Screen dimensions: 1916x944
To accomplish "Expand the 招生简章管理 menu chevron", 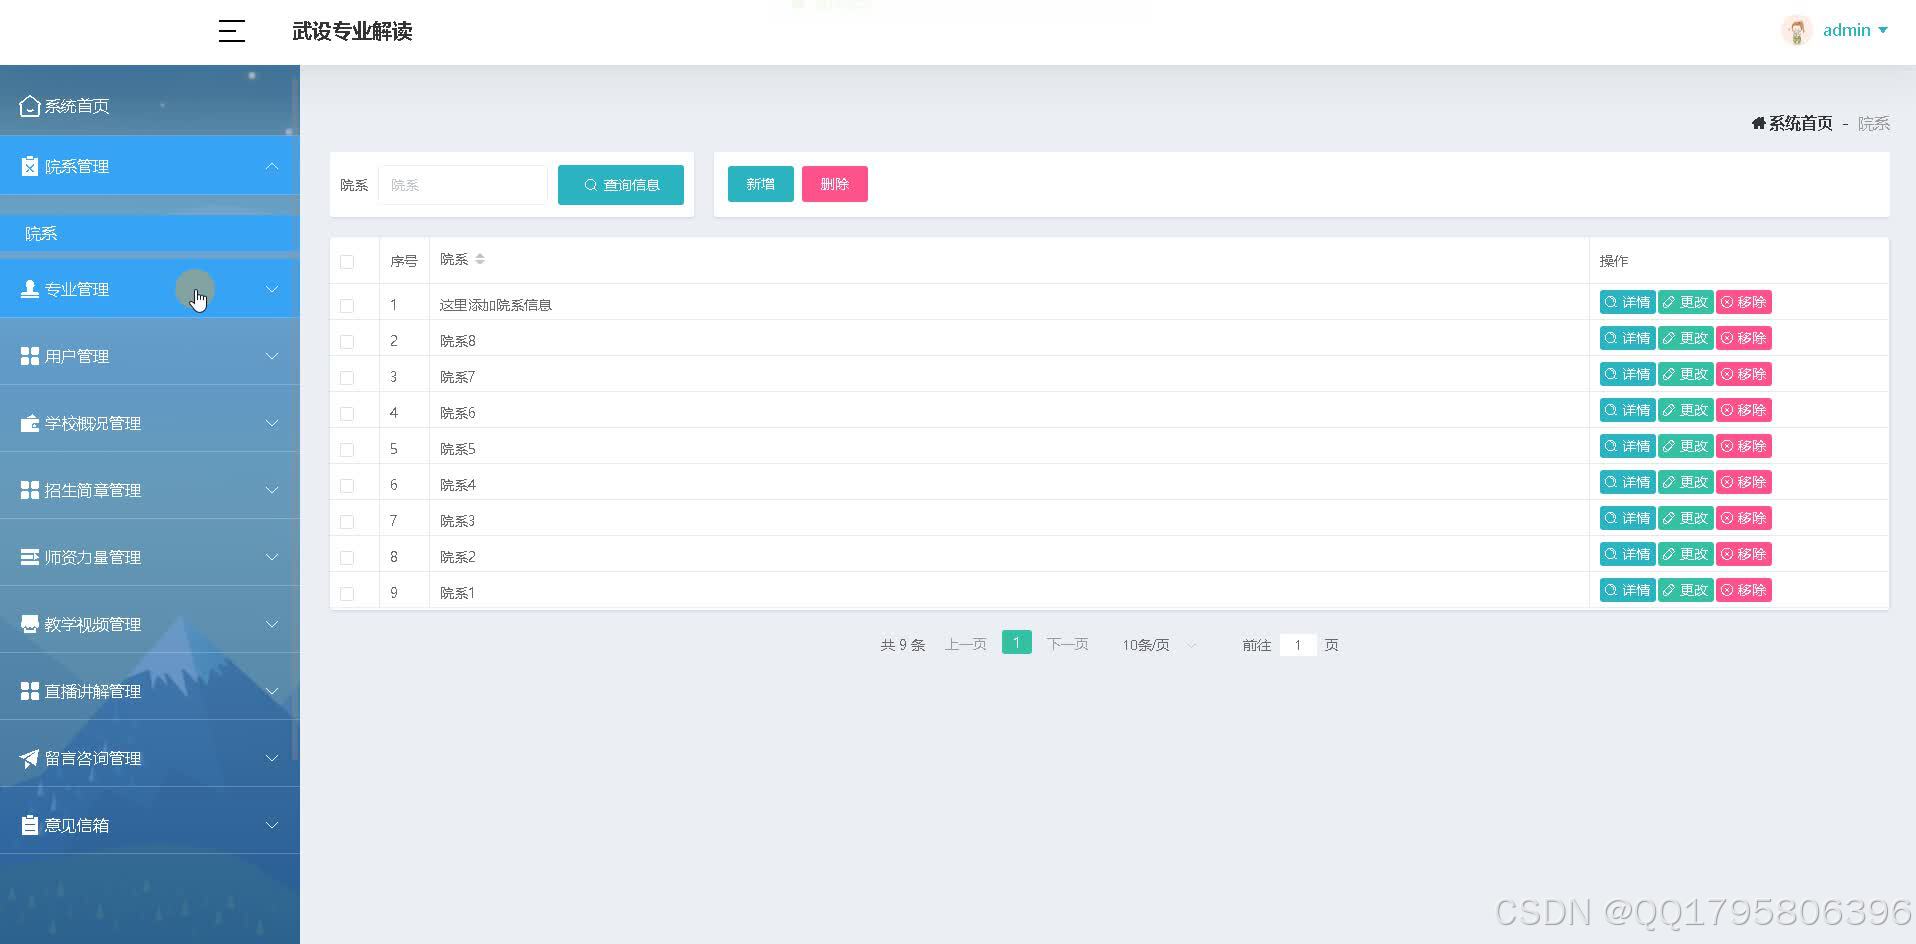I will [x=272, y=490].
